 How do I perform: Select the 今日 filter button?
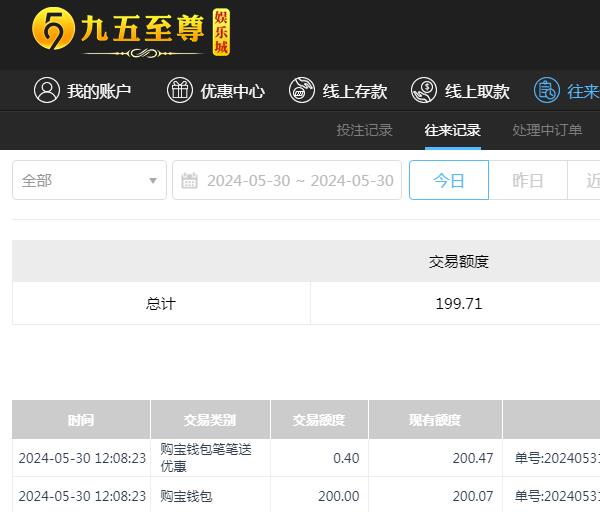(x=449, y=180)
